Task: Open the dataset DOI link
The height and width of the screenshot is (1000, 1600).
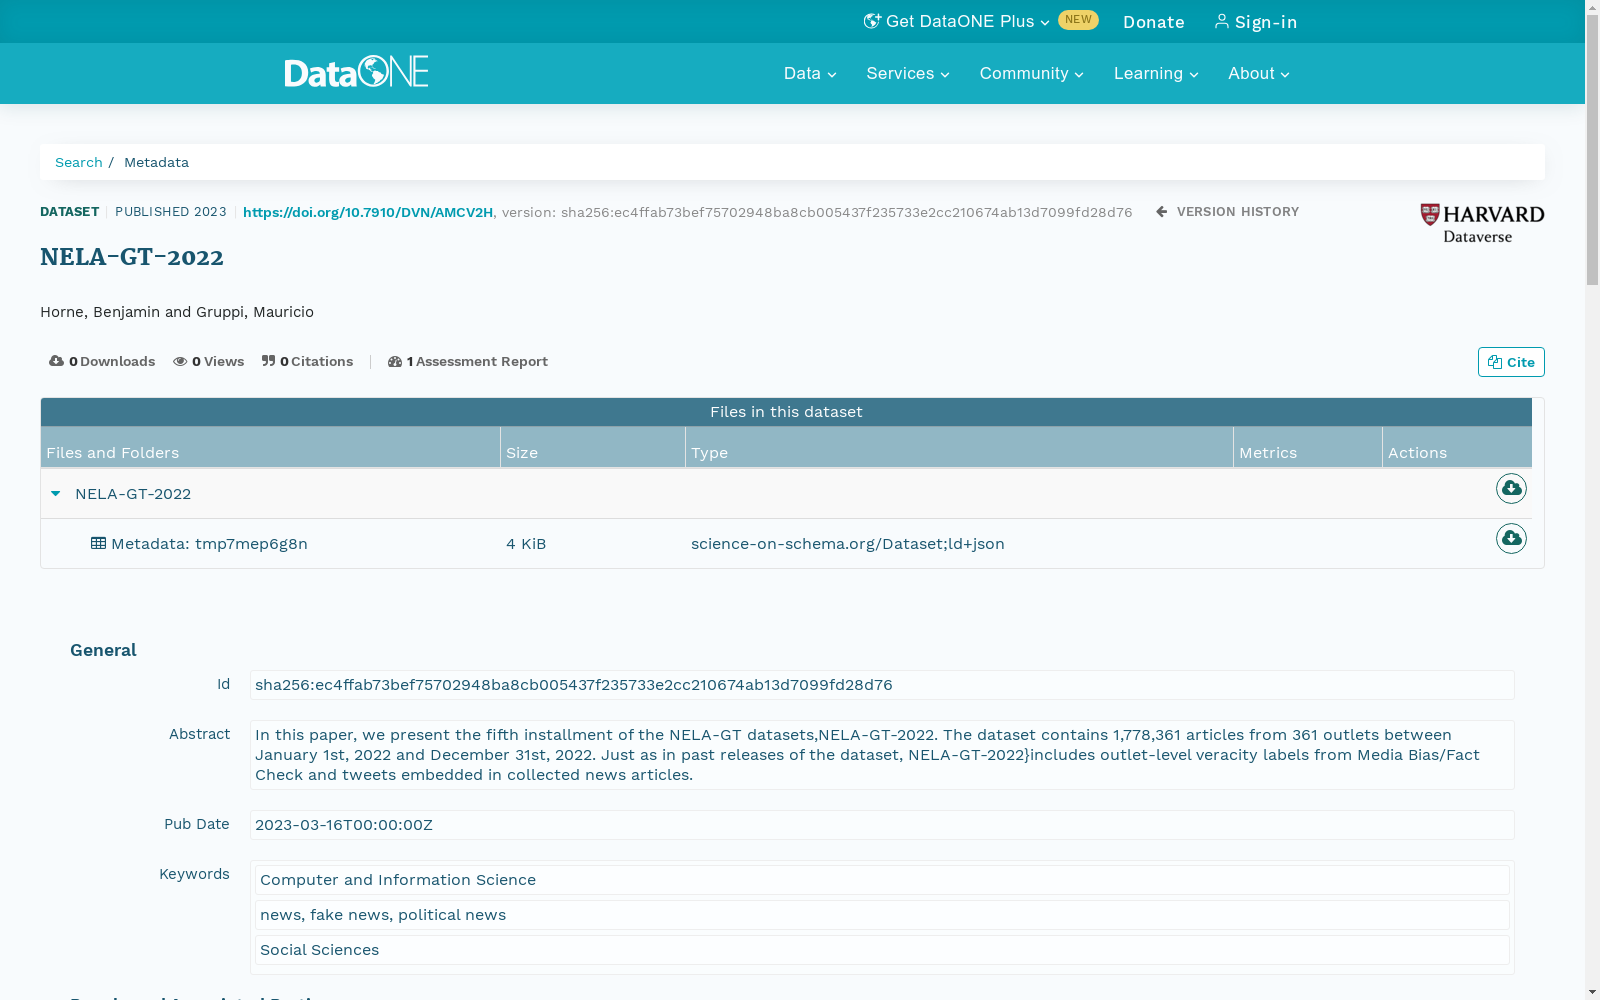Action: pyautogui.click(x=368, y=212)
